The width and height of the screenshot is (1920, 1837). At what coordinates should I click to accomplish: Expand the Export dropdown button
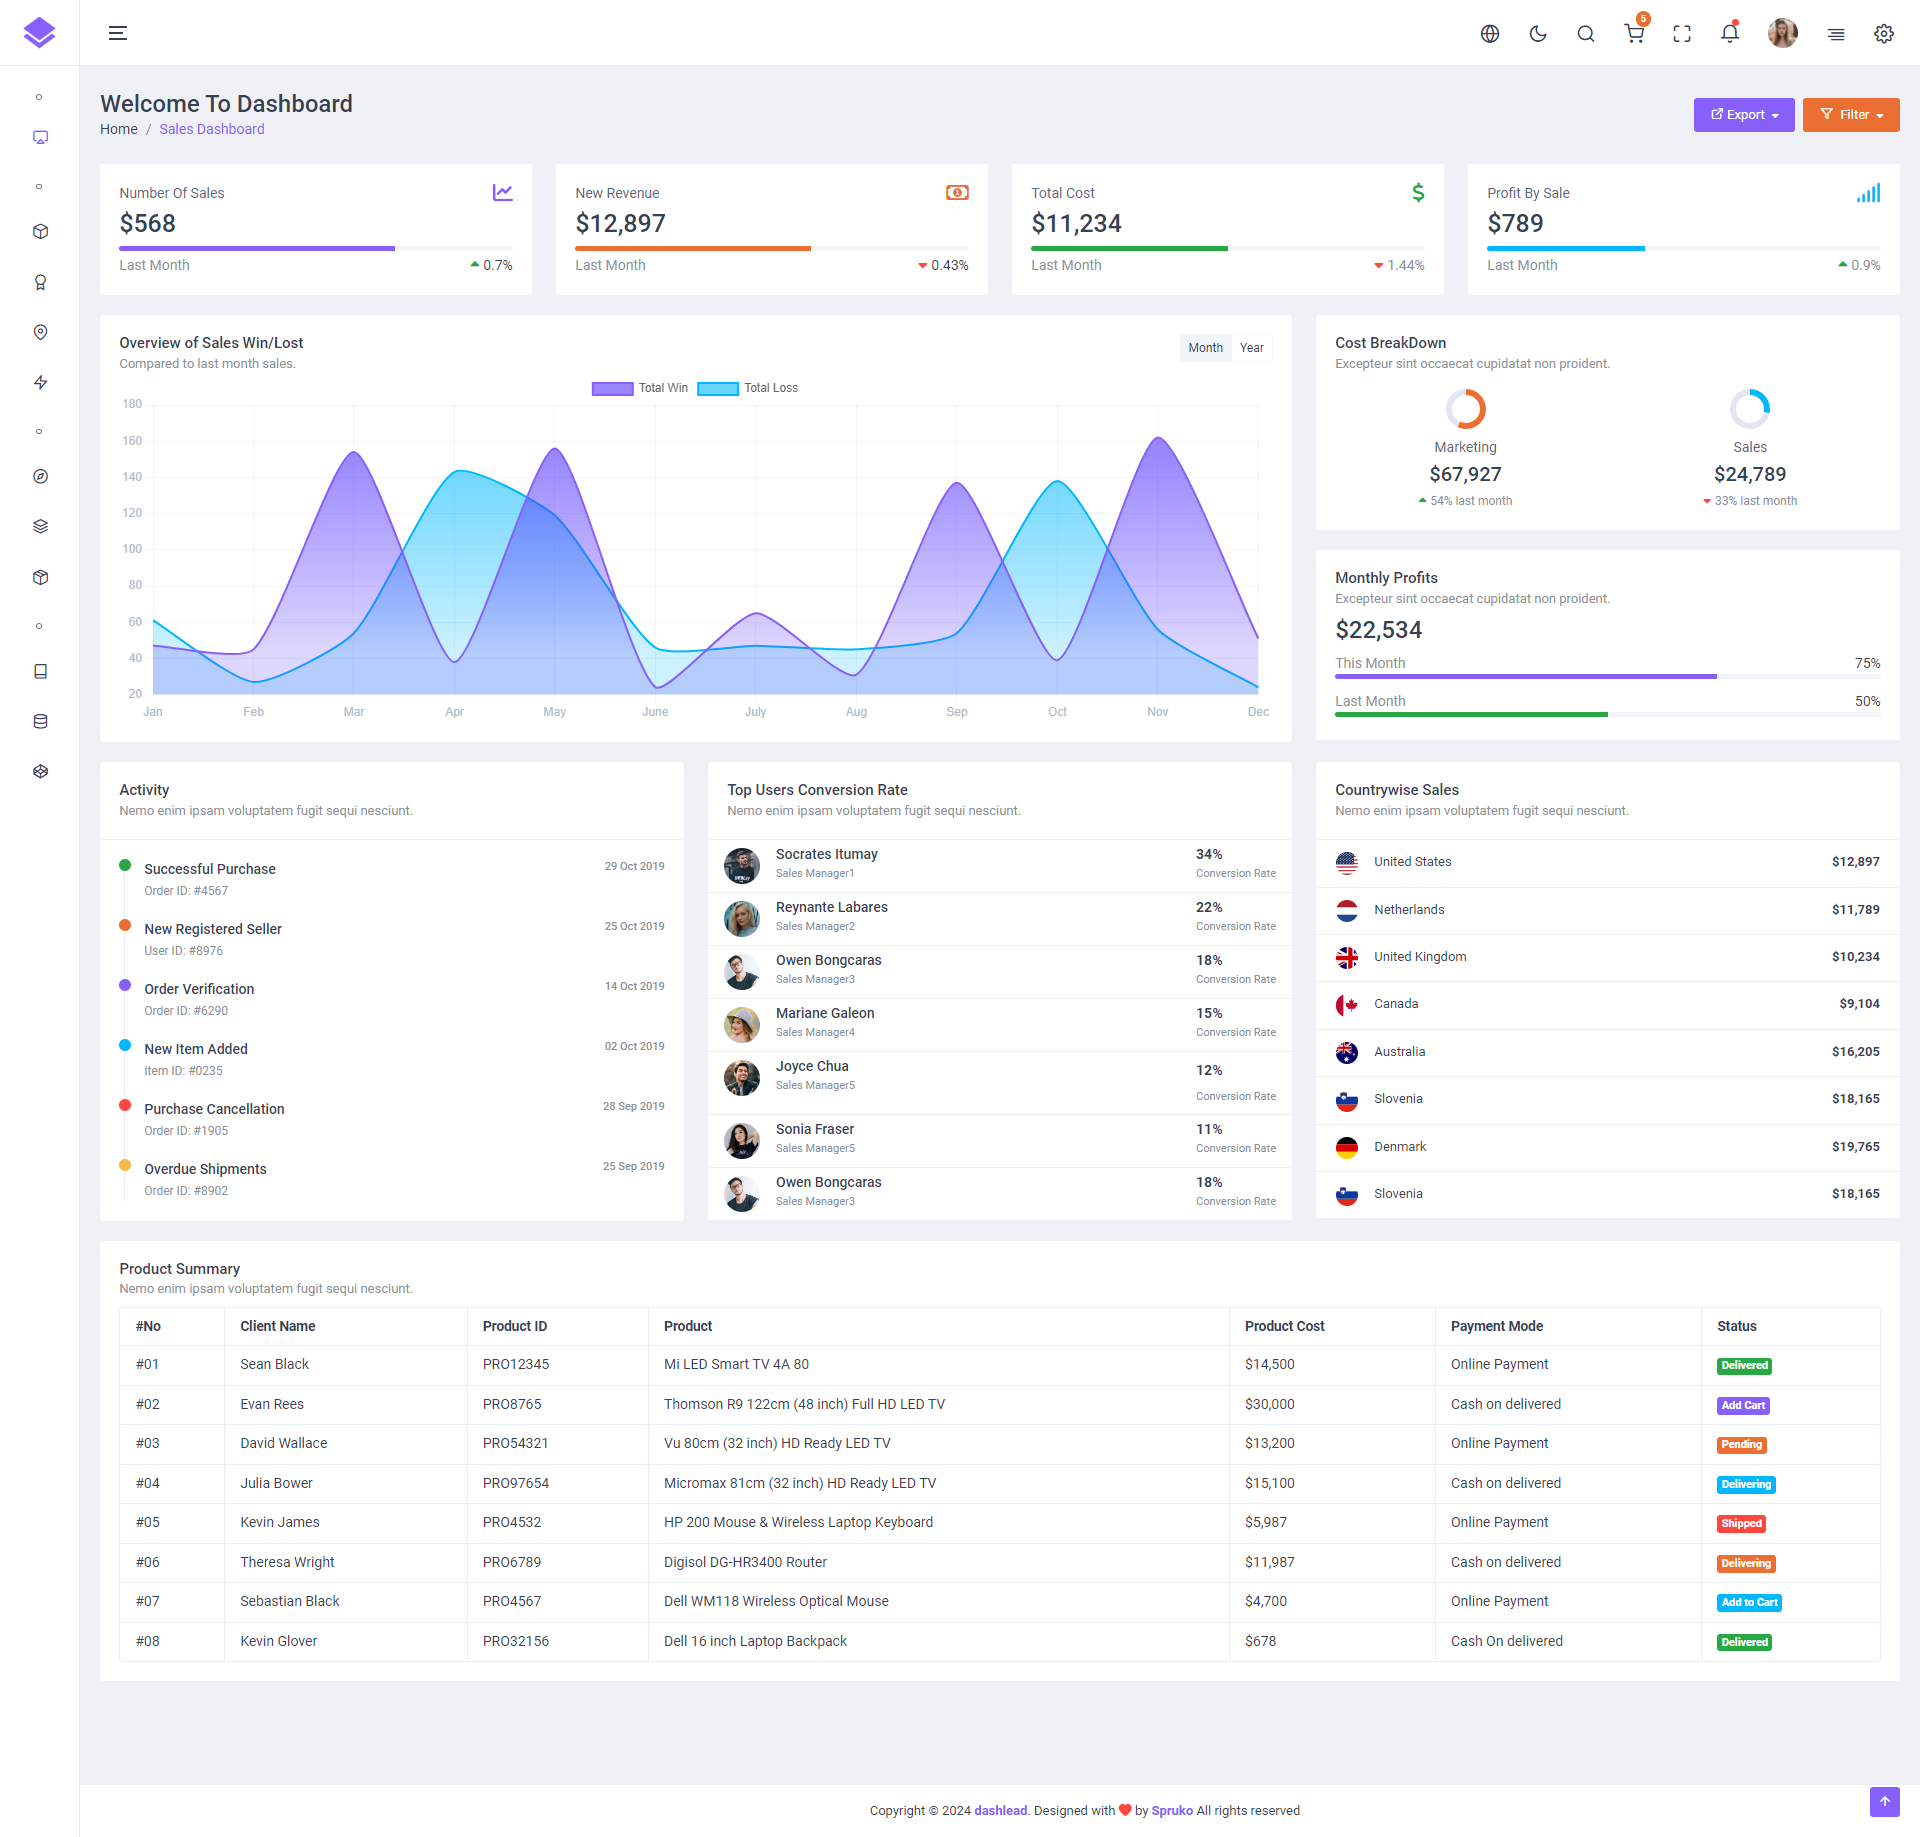1744,115
